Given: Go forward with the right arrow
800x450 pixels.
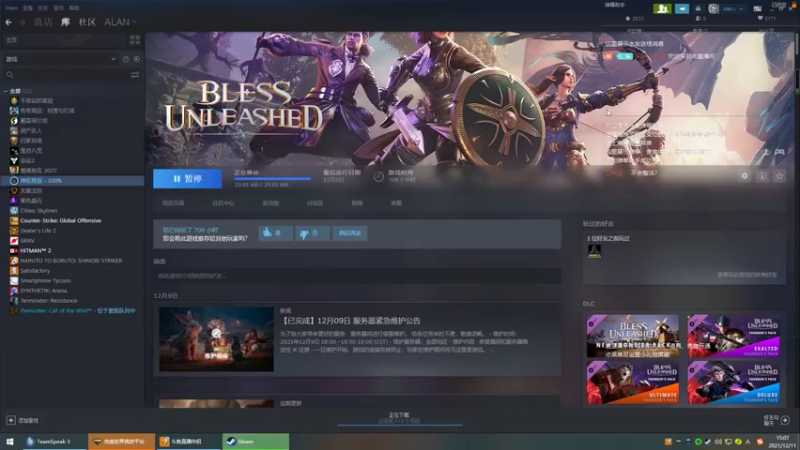Looking at the screenshot, I should (22, 22).
